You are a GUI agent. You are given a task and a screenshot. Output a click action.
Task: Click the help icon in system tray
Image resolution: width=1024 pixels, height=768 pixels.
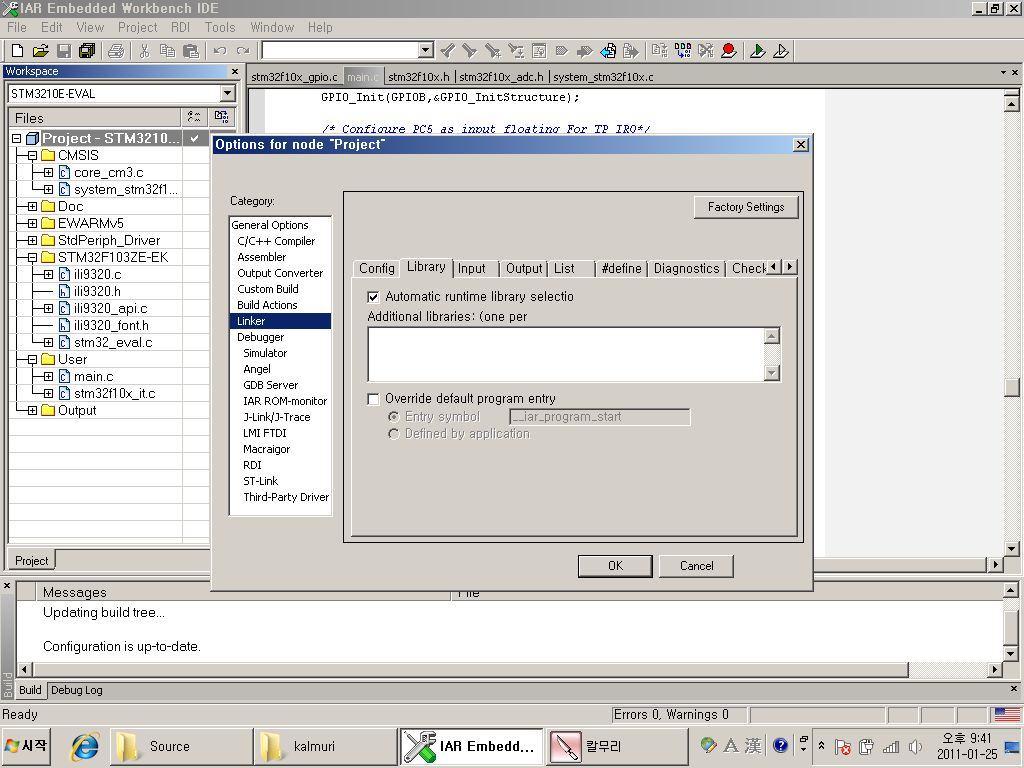tap(780, 745)
